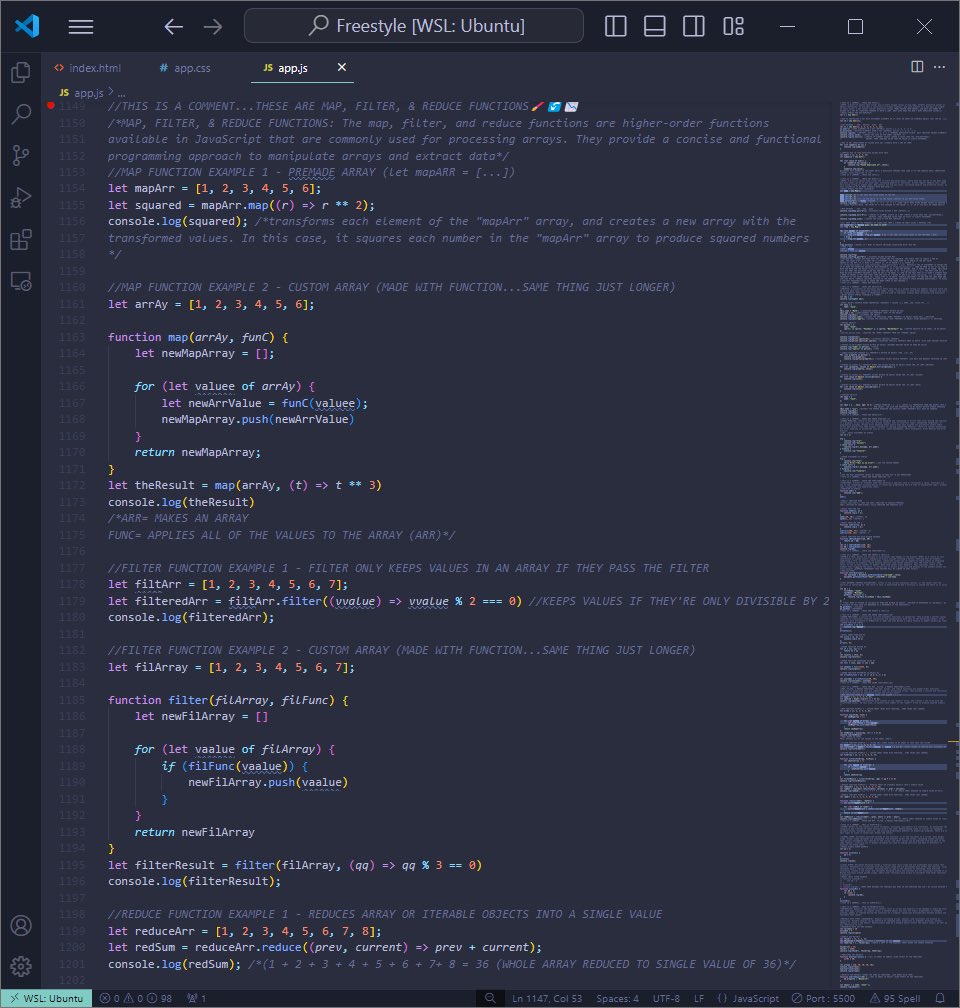This screenshot has width=960, height=1008.
Task: Click Port : 5500 Live Server item
Action: (823, 998)
